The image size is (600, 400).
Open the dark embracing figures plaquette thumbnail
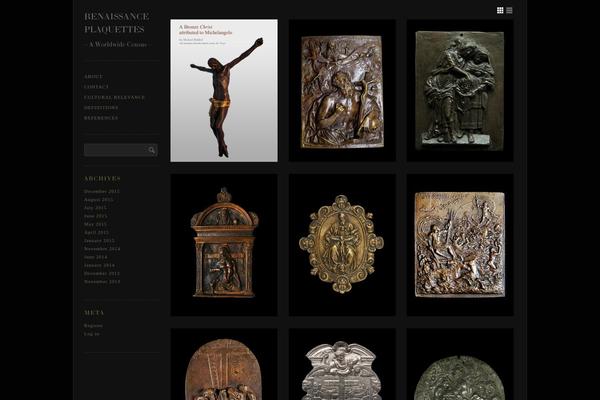[460, 91]
